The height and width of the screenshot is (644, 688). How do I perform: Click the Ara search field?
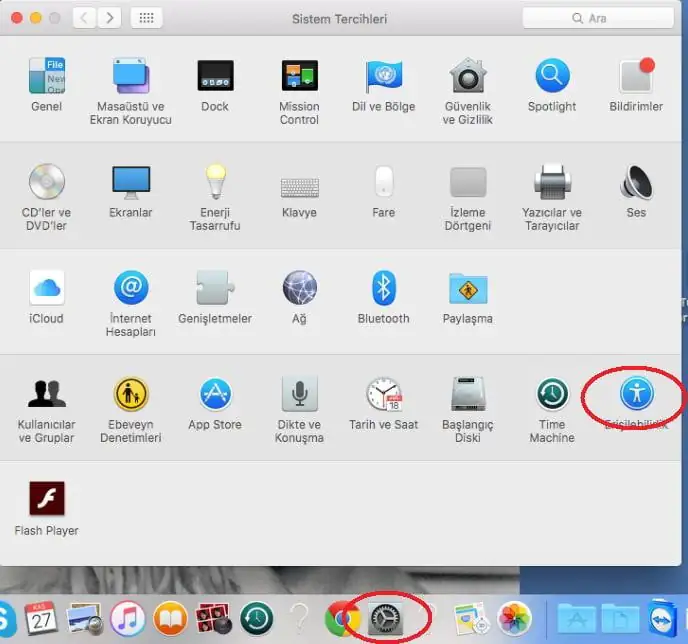(598, 18)
